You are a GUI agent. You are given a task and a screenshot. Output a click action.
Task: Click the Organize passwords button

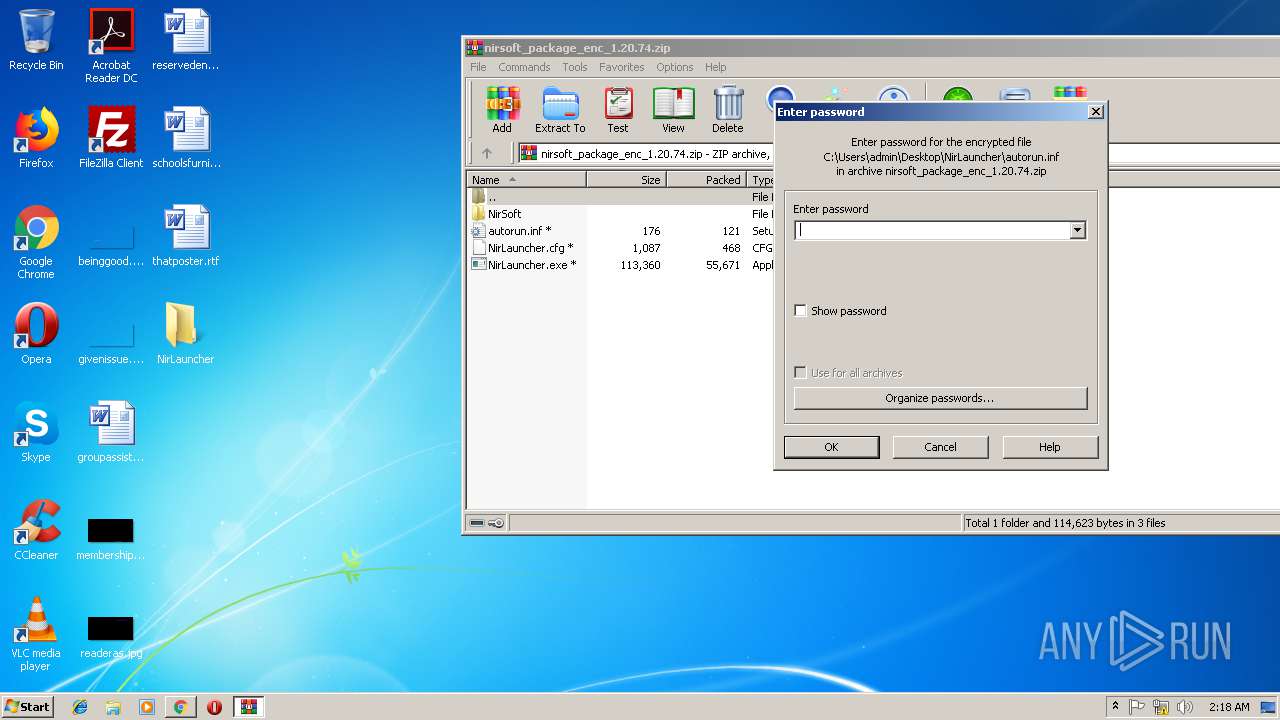pyautogui.click(x=940, y=398)
